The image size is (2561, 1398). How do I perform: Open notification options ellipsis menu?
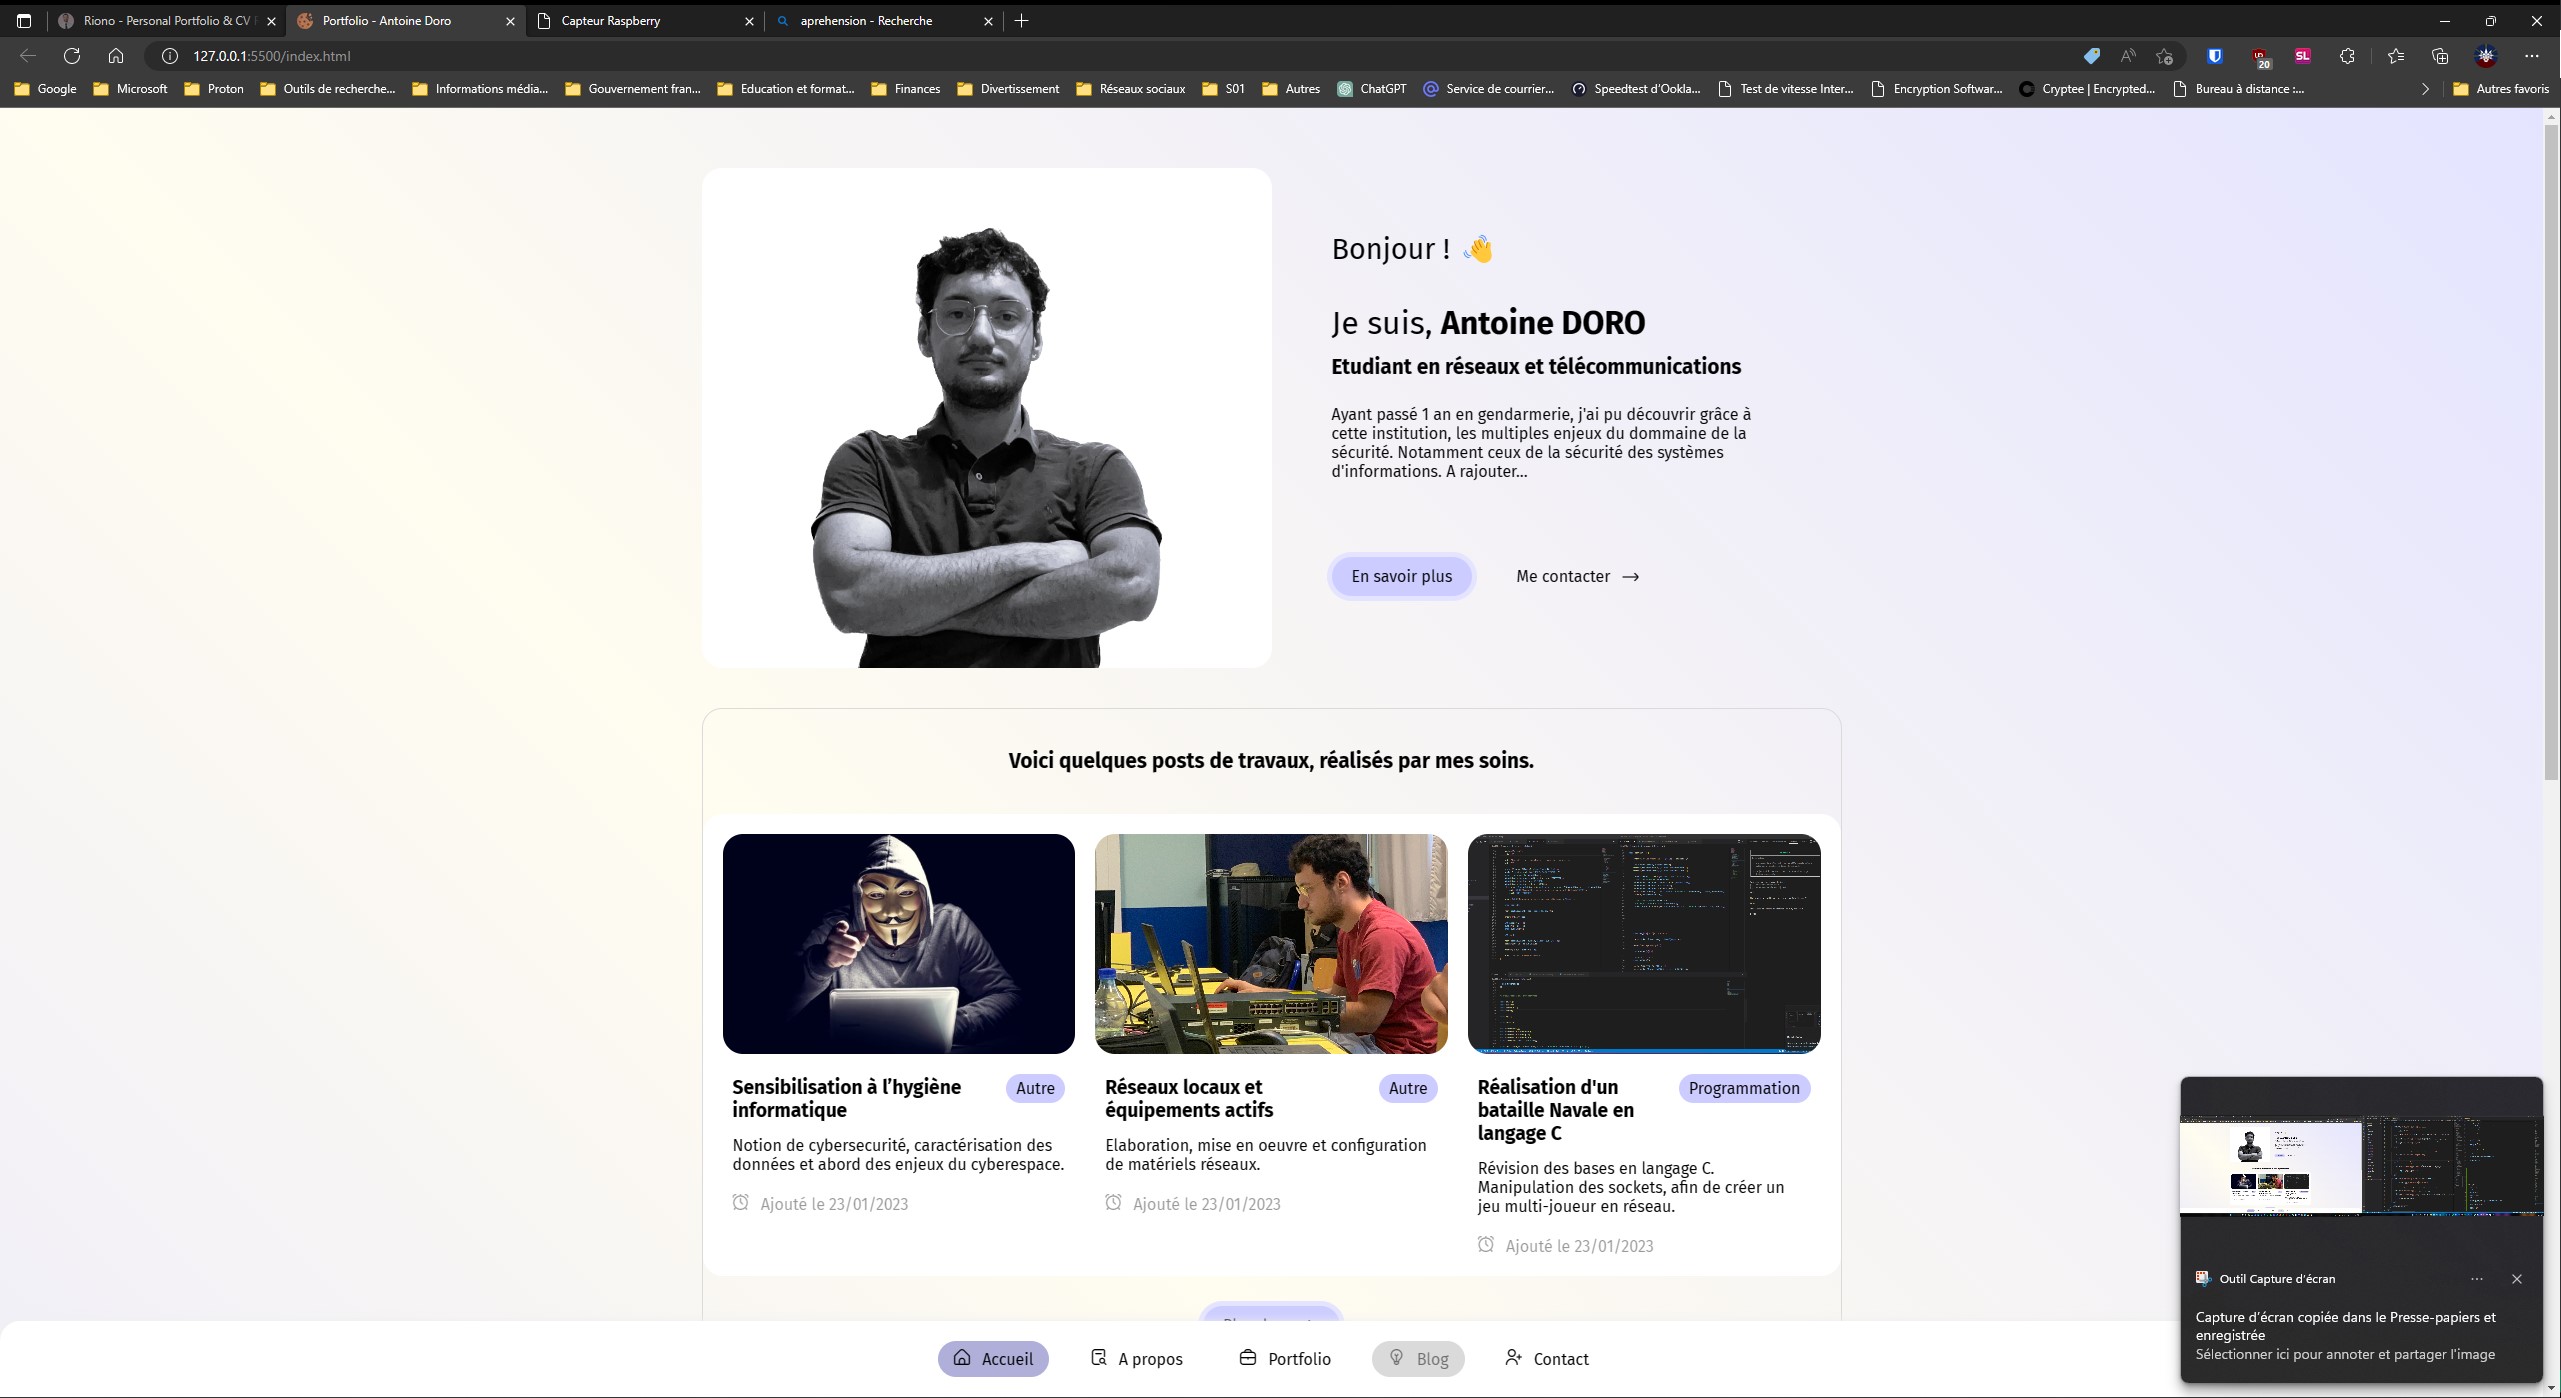2476,1279
